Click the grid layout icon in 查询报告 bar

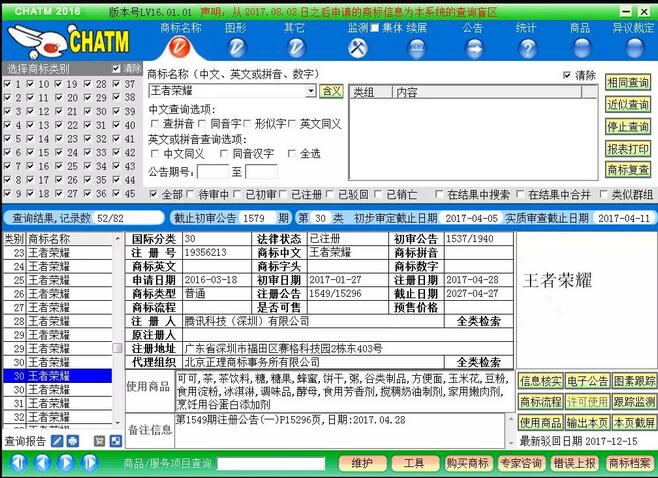click(115, 441)
